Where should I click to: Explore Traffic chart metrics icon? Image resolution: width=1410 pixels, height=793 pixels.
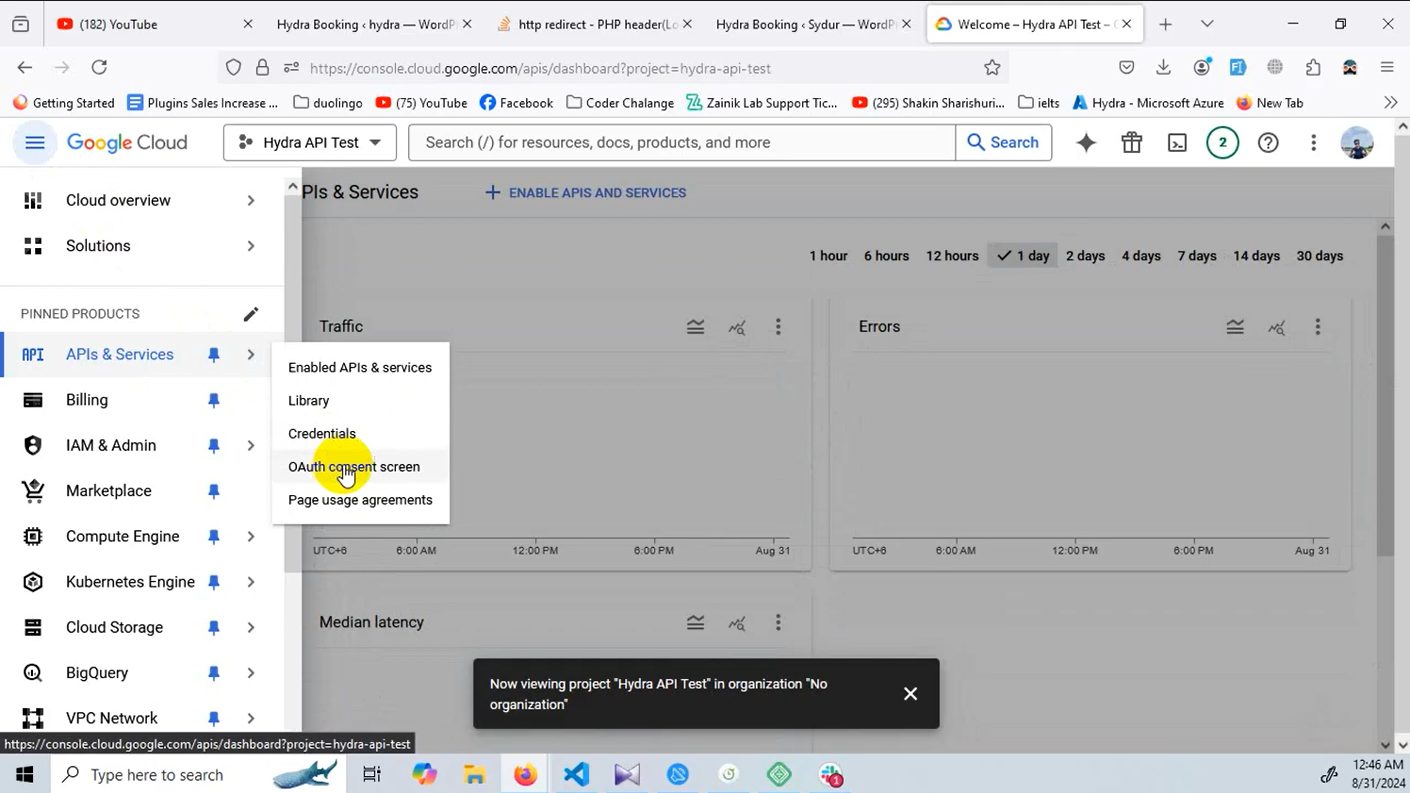click(x=737, y=327)
